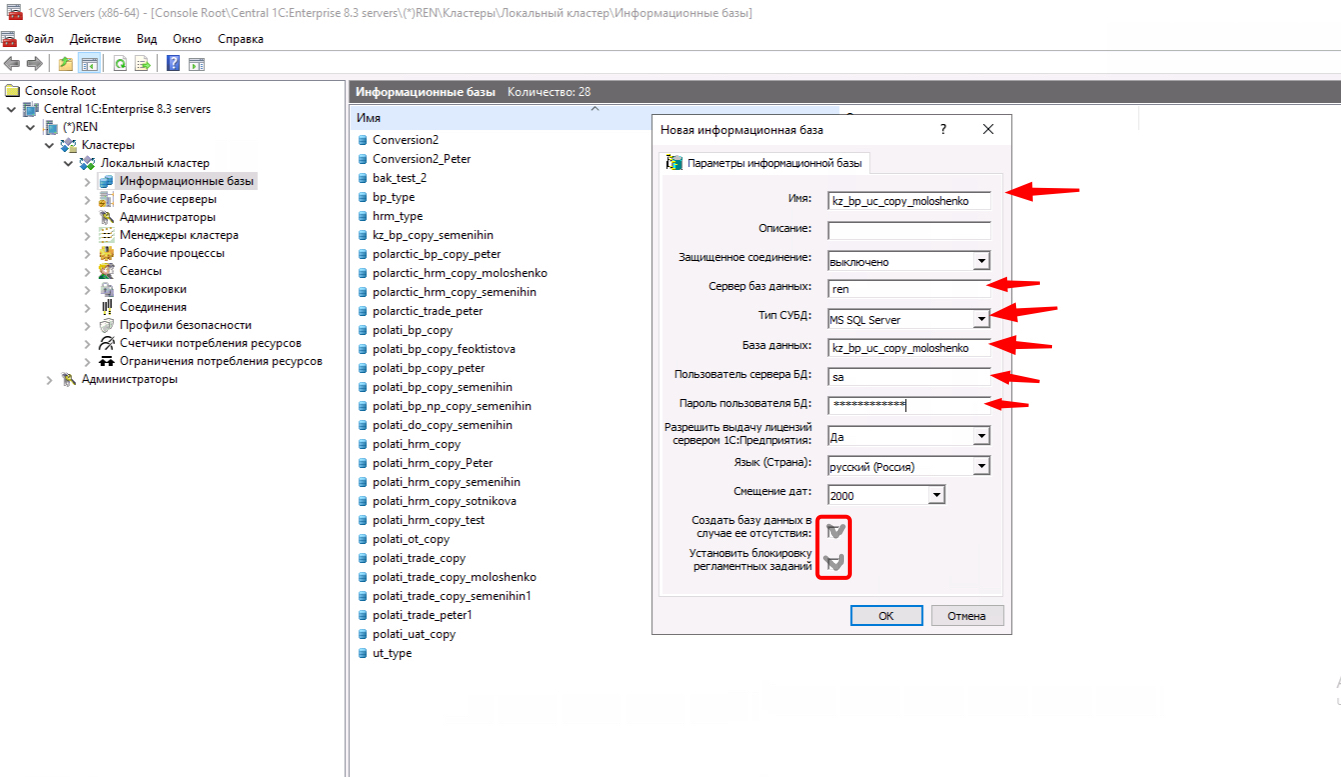1341x777 pixels.
Task: Toggle the Show/Hide Console Tree icon
Action: (x=90, y=64)
